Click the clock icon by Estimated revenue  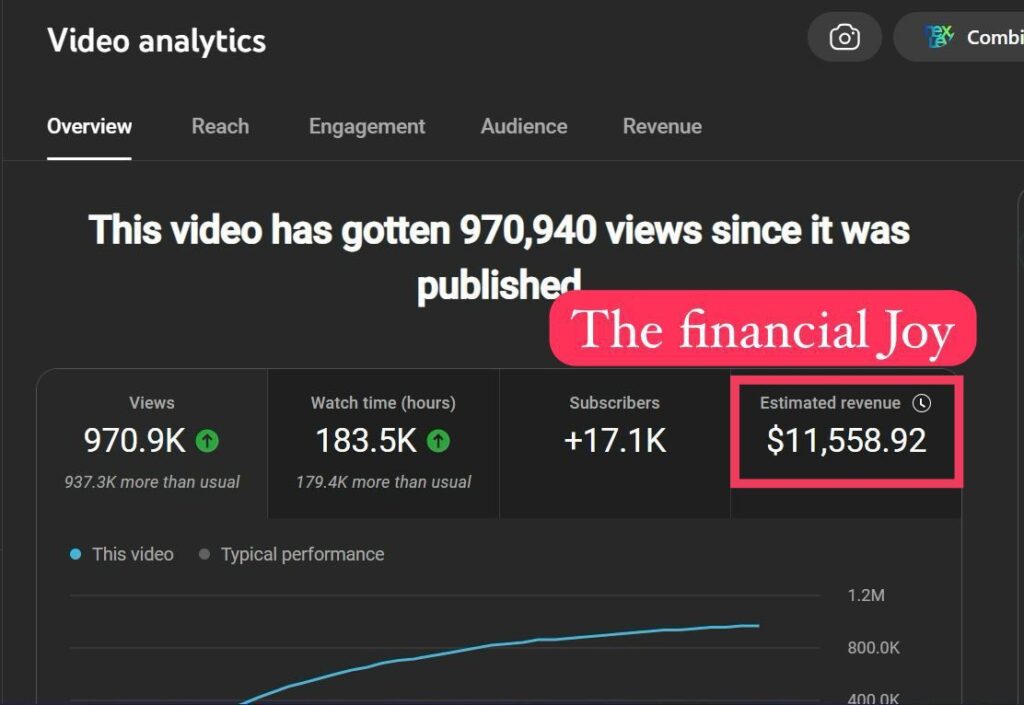tap(922, 403)
